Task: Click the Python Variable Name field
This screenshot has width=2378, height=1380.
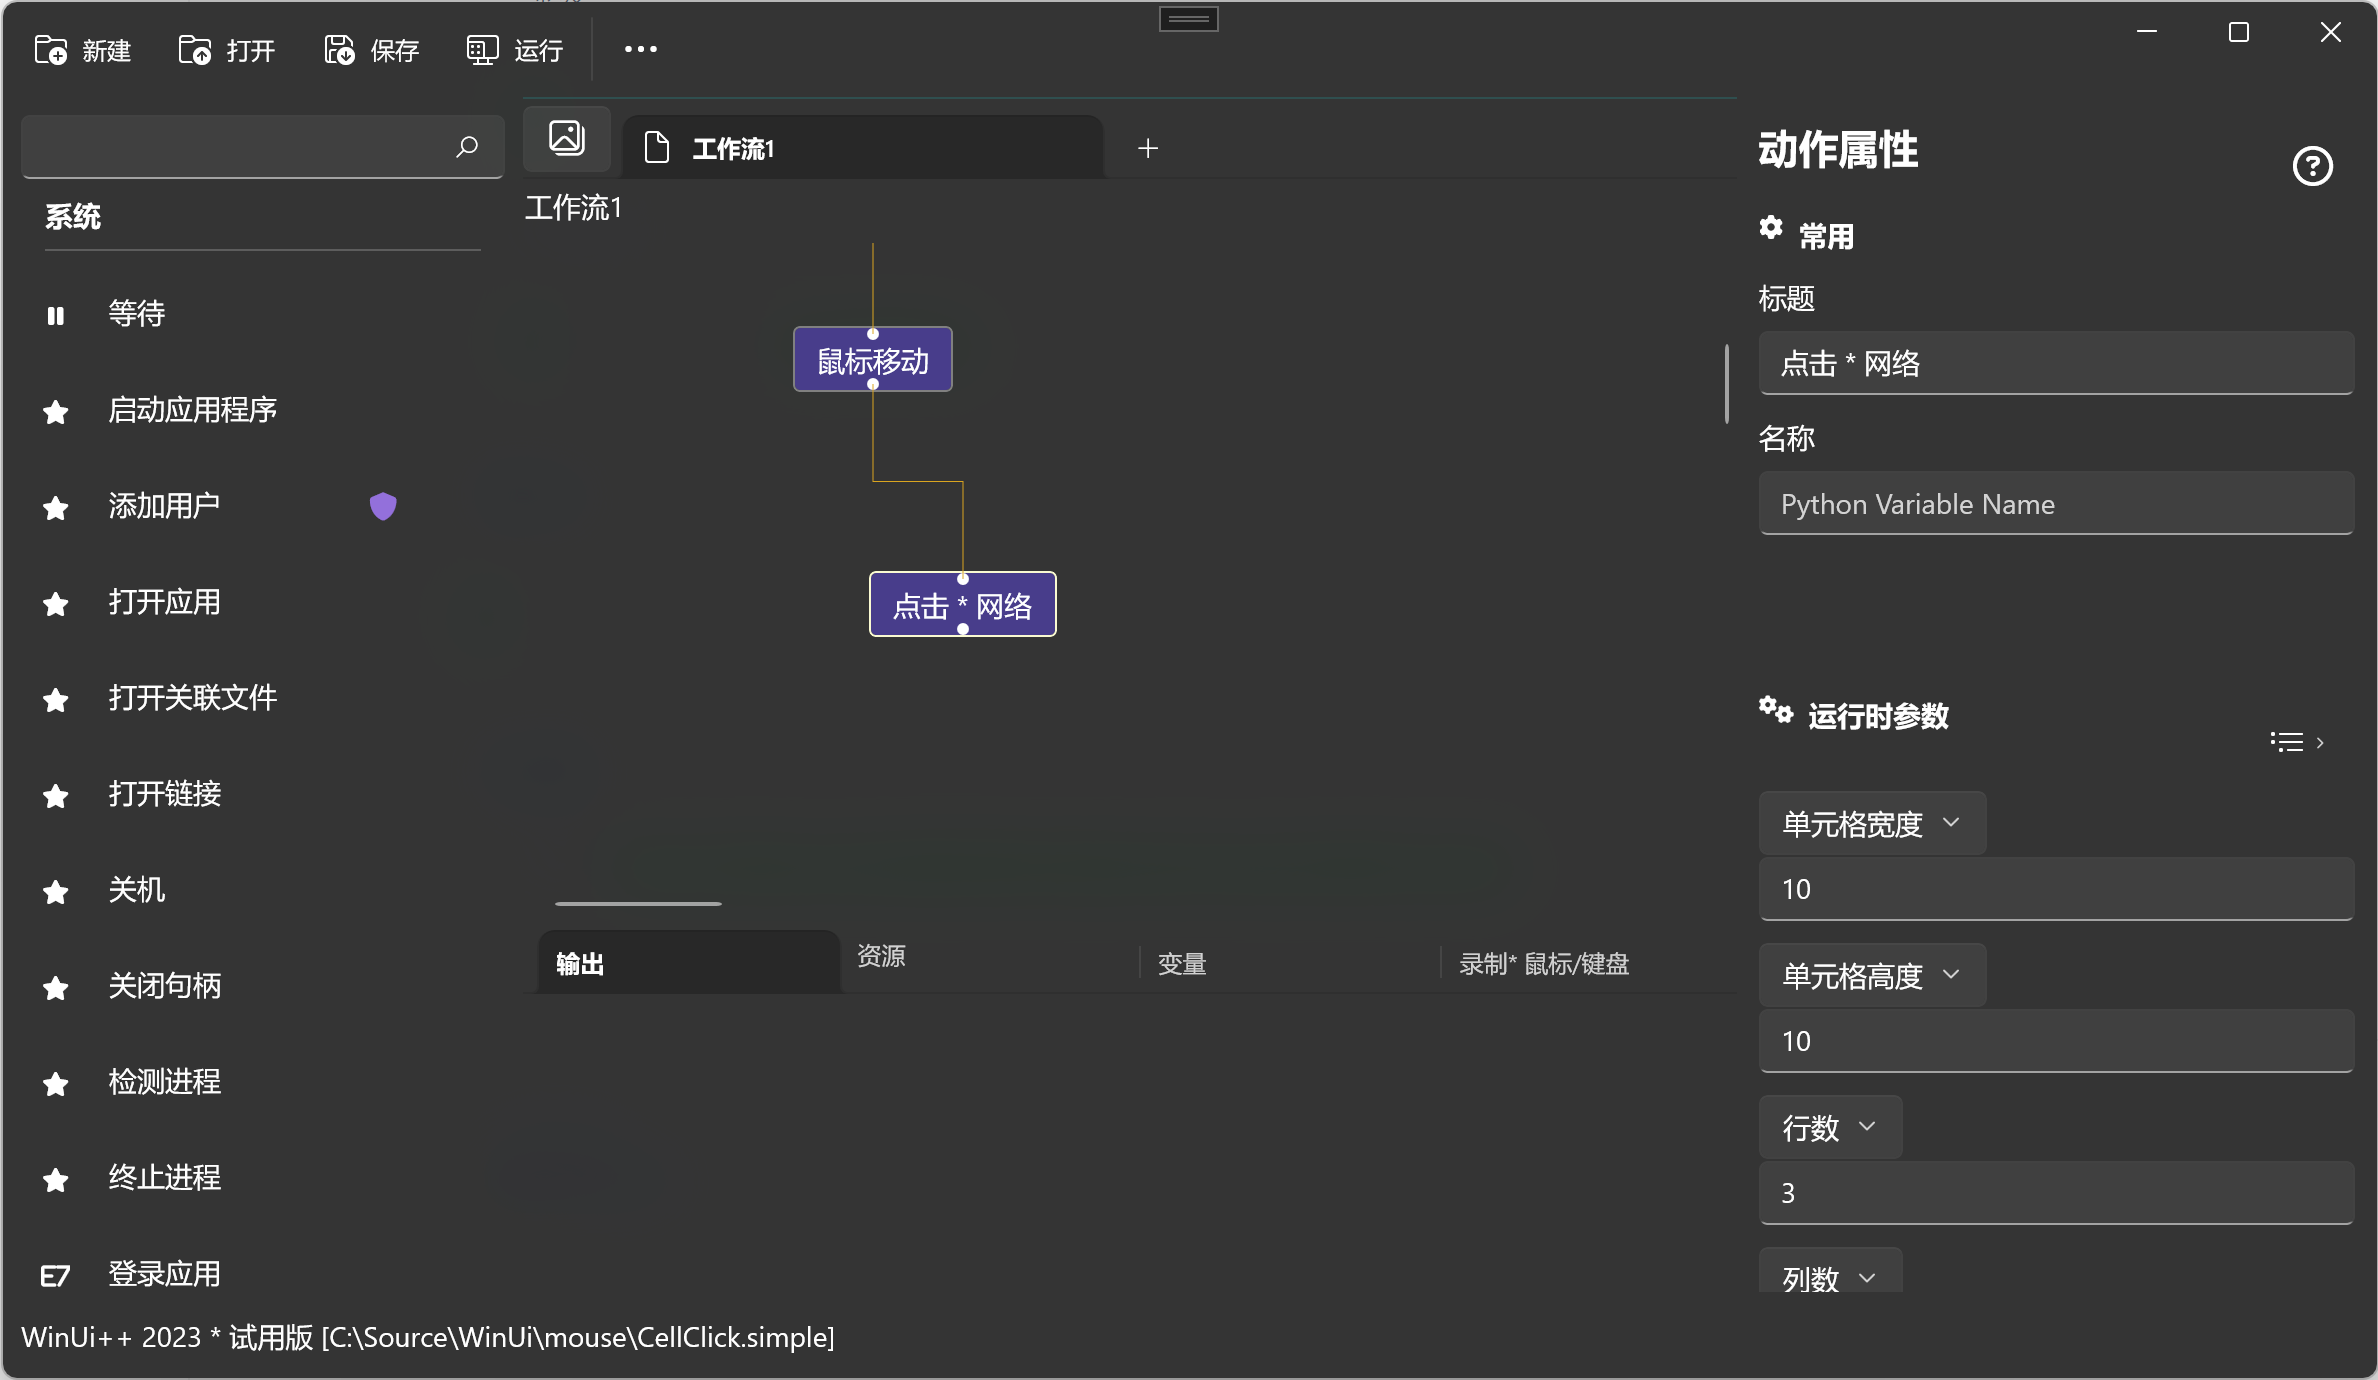Action: (x=2055, y=504)
